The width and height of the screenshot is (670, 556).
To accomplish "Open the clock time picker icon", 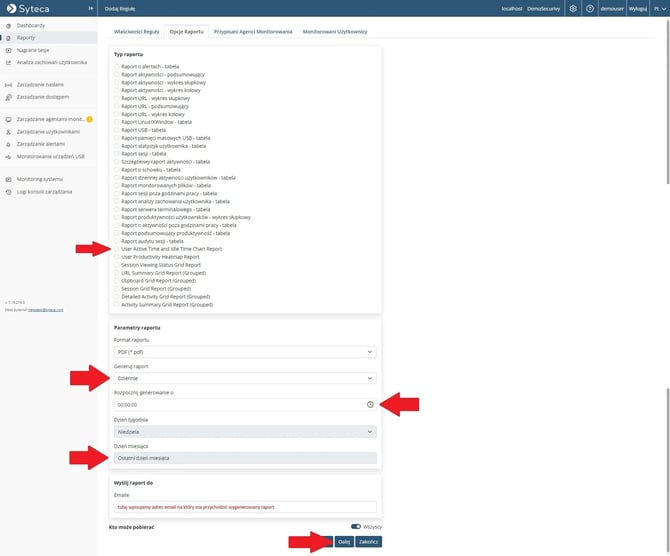I will click(x=370, y=404).
